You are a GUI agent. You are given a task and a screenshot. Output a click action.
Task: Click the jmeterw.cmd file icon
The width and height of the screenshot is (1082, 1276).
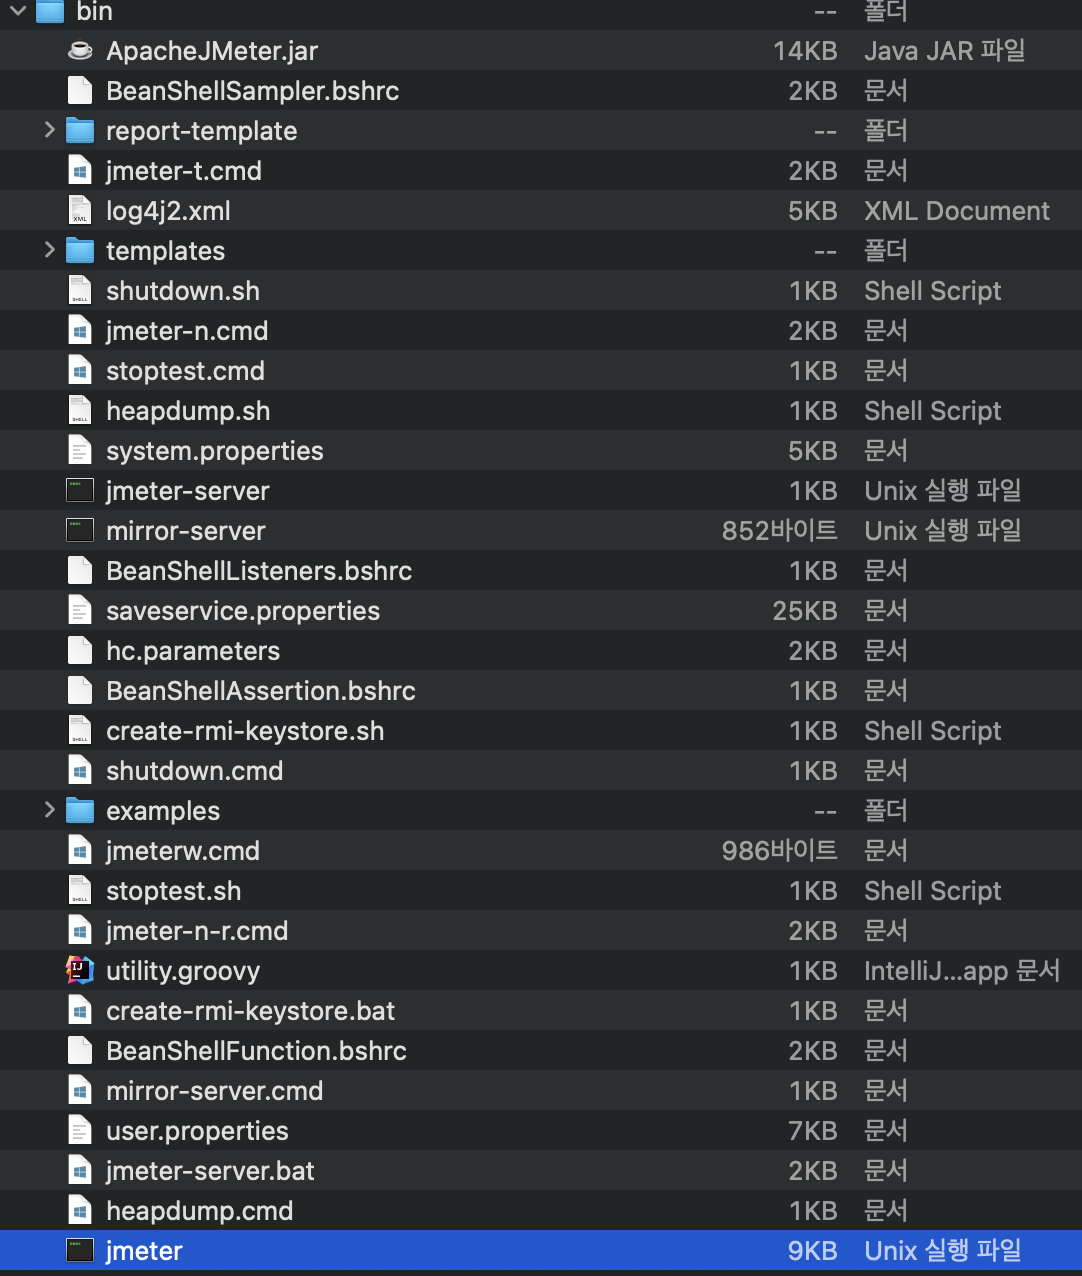(x=80, y=851)
